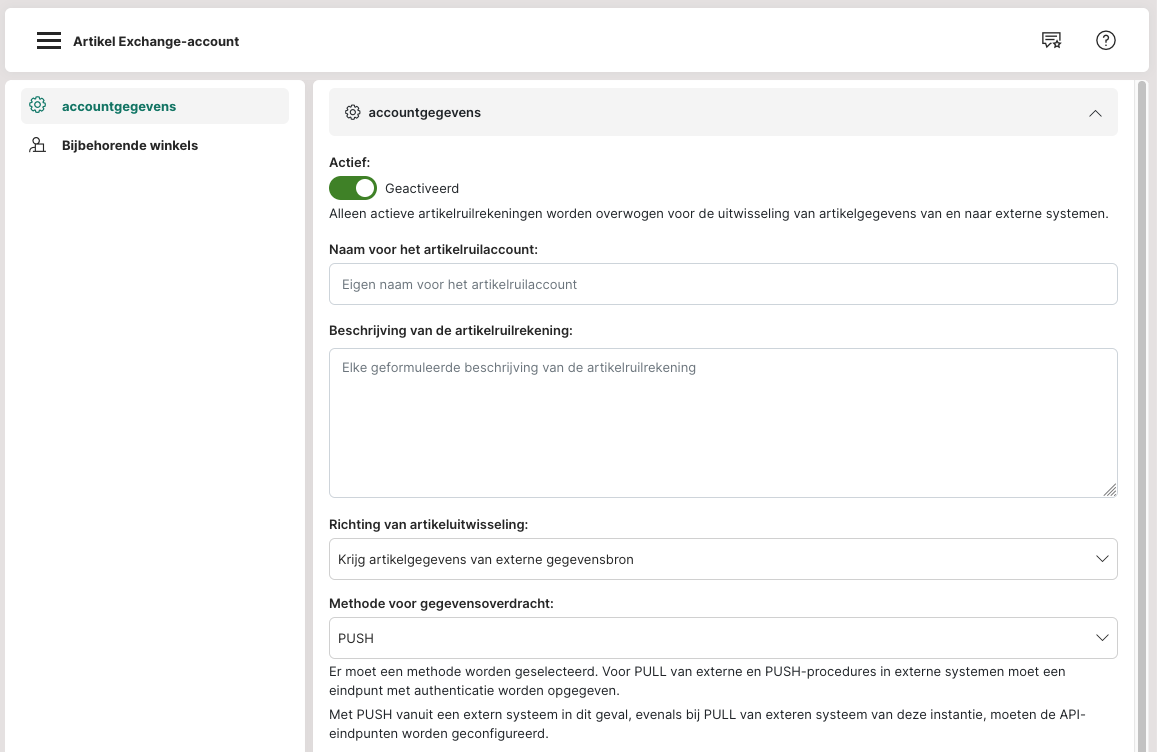Click into the Beschrijving textarea

coord(722,422)
